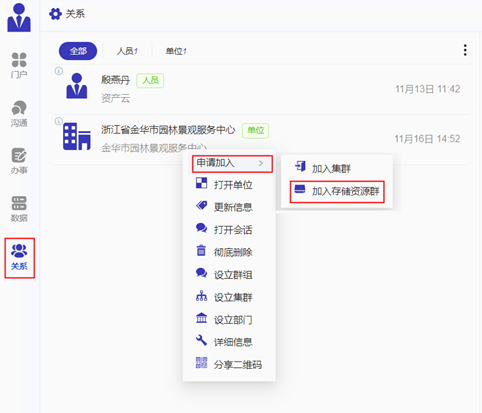Switch to the 单位 tab

[176, 51]
